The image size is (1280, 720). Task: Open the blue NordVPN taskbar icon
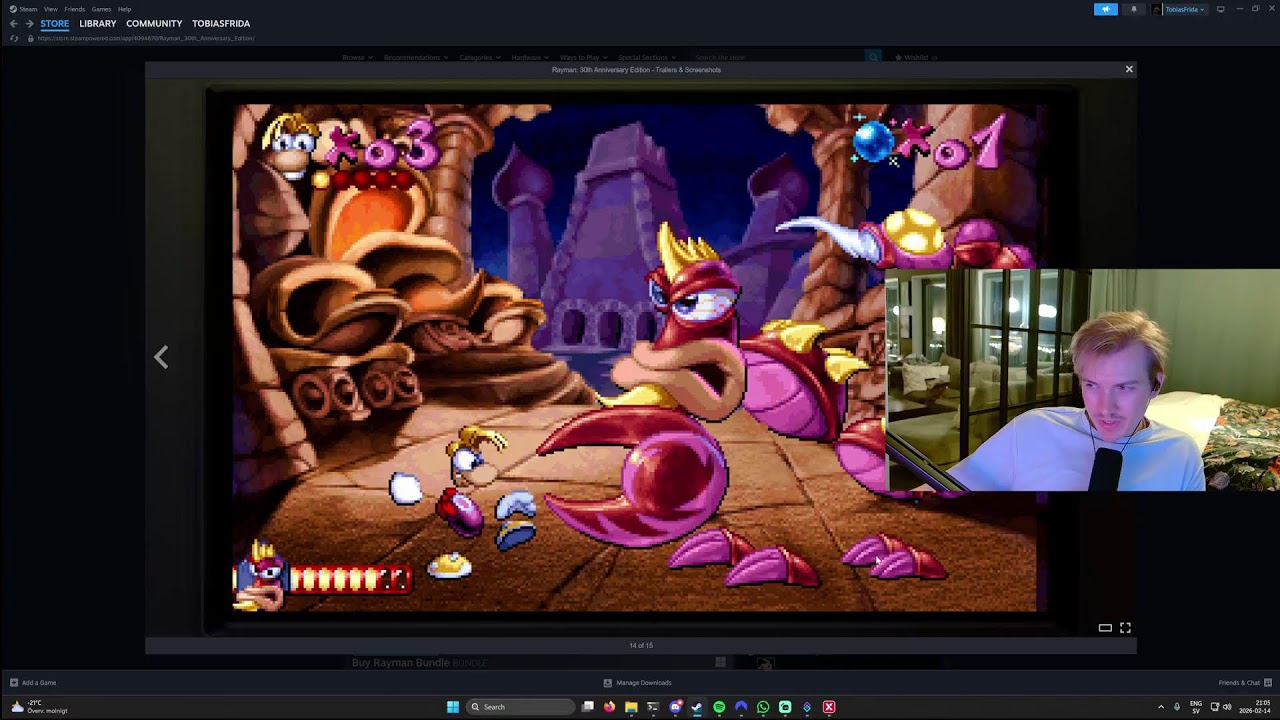click(741, 707)
